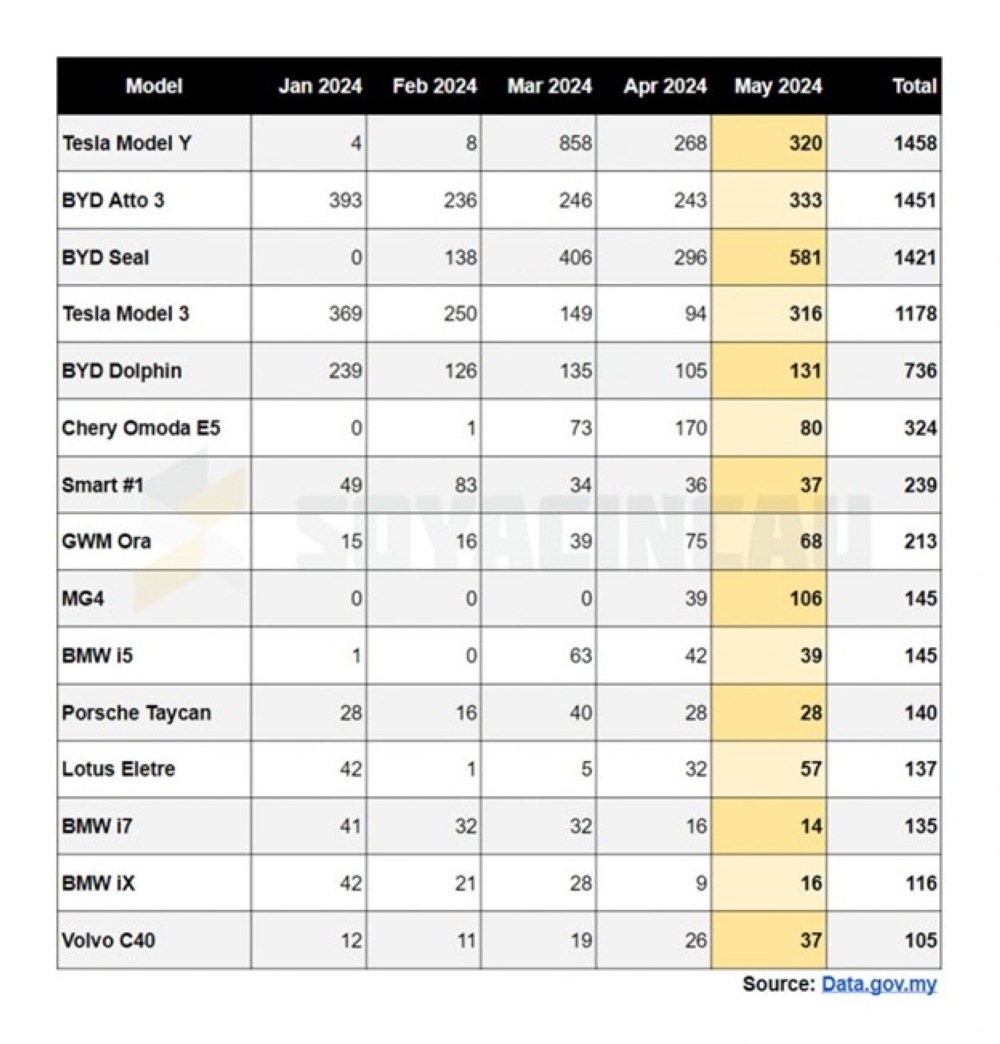Click the Porsche Taycan model cell
The width and height of the screenshot is (1000, 1044).
pyautogui.click(x=136, y=713)
